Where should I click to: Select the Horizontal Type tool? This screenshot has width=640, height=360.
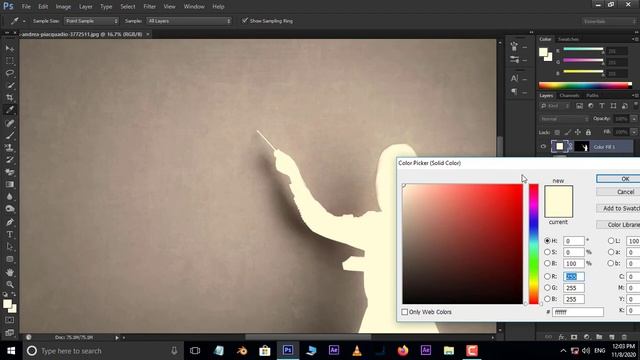pos(10,234)
